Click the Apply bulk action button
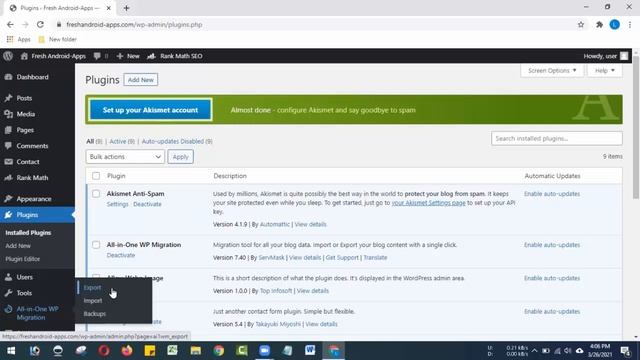Screen dimensions: 640x360 point(180,157)
